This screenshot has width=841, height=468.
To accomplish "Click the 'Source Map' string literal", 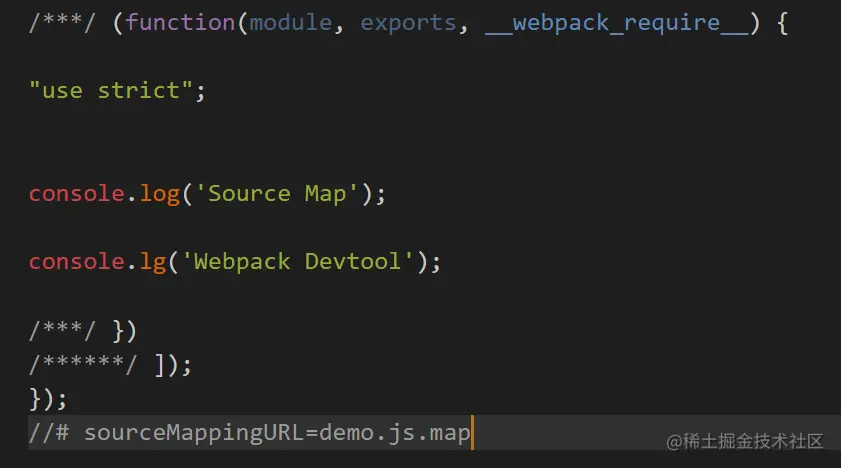I will tap(277, 194).
